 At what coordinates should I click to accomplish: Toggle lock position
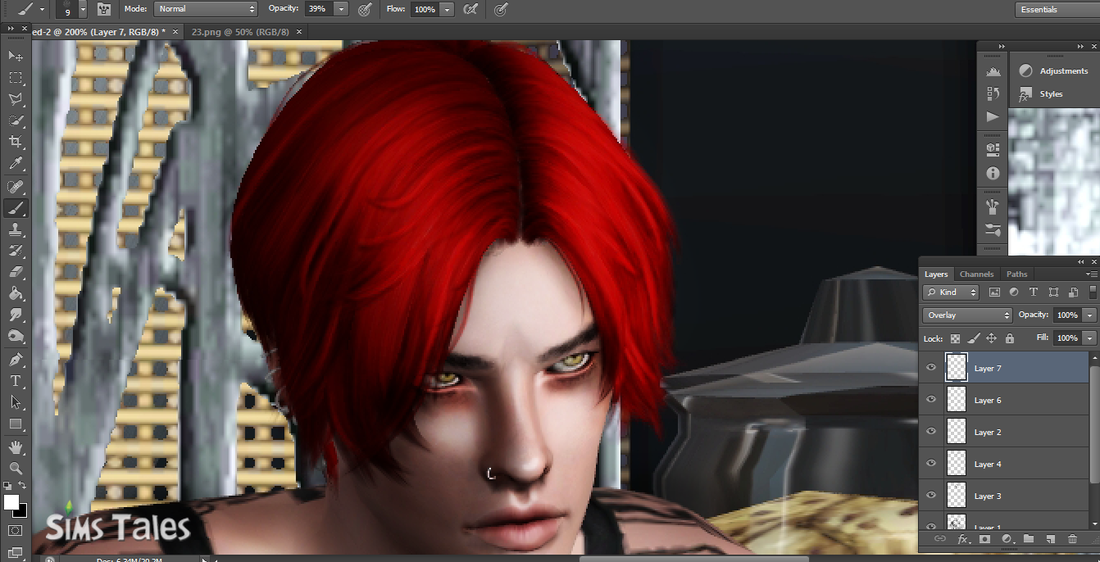[x=991, y=338]
